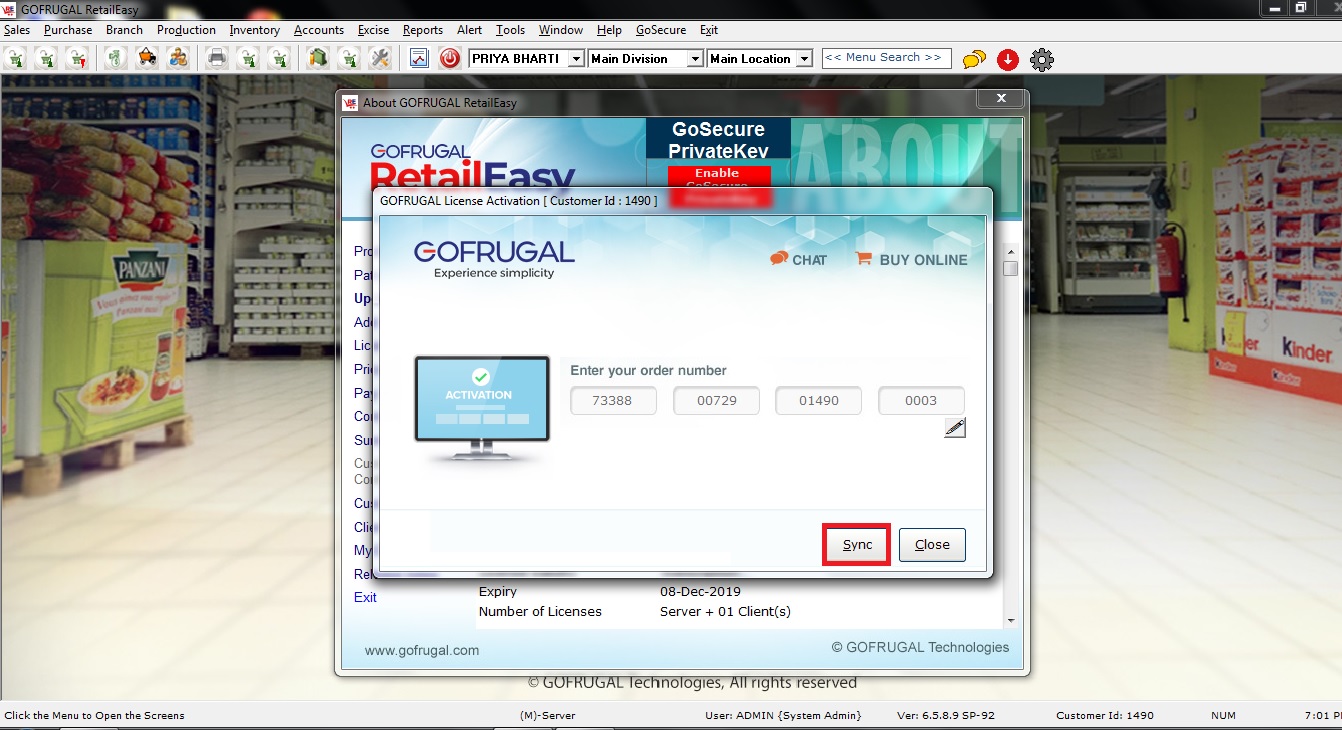Click the Sync button
Viewport: 1342px width, 730px height.
click(x=857, y=545)
